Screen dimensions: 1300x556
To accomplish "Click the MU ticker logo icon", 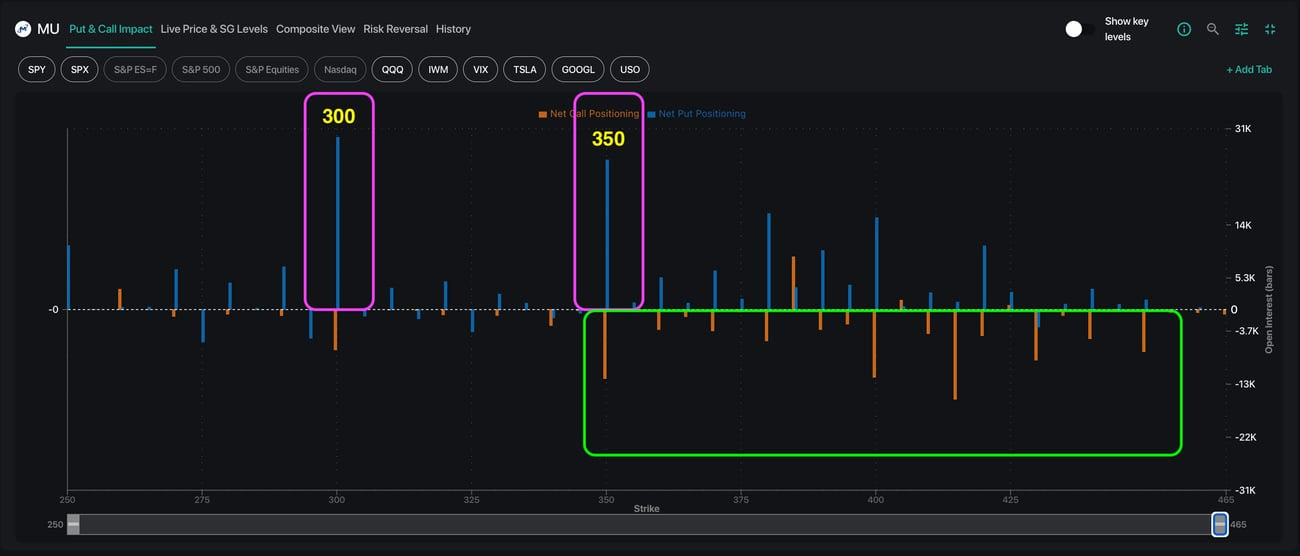I will pyautogui.click(x=23, y=29).
